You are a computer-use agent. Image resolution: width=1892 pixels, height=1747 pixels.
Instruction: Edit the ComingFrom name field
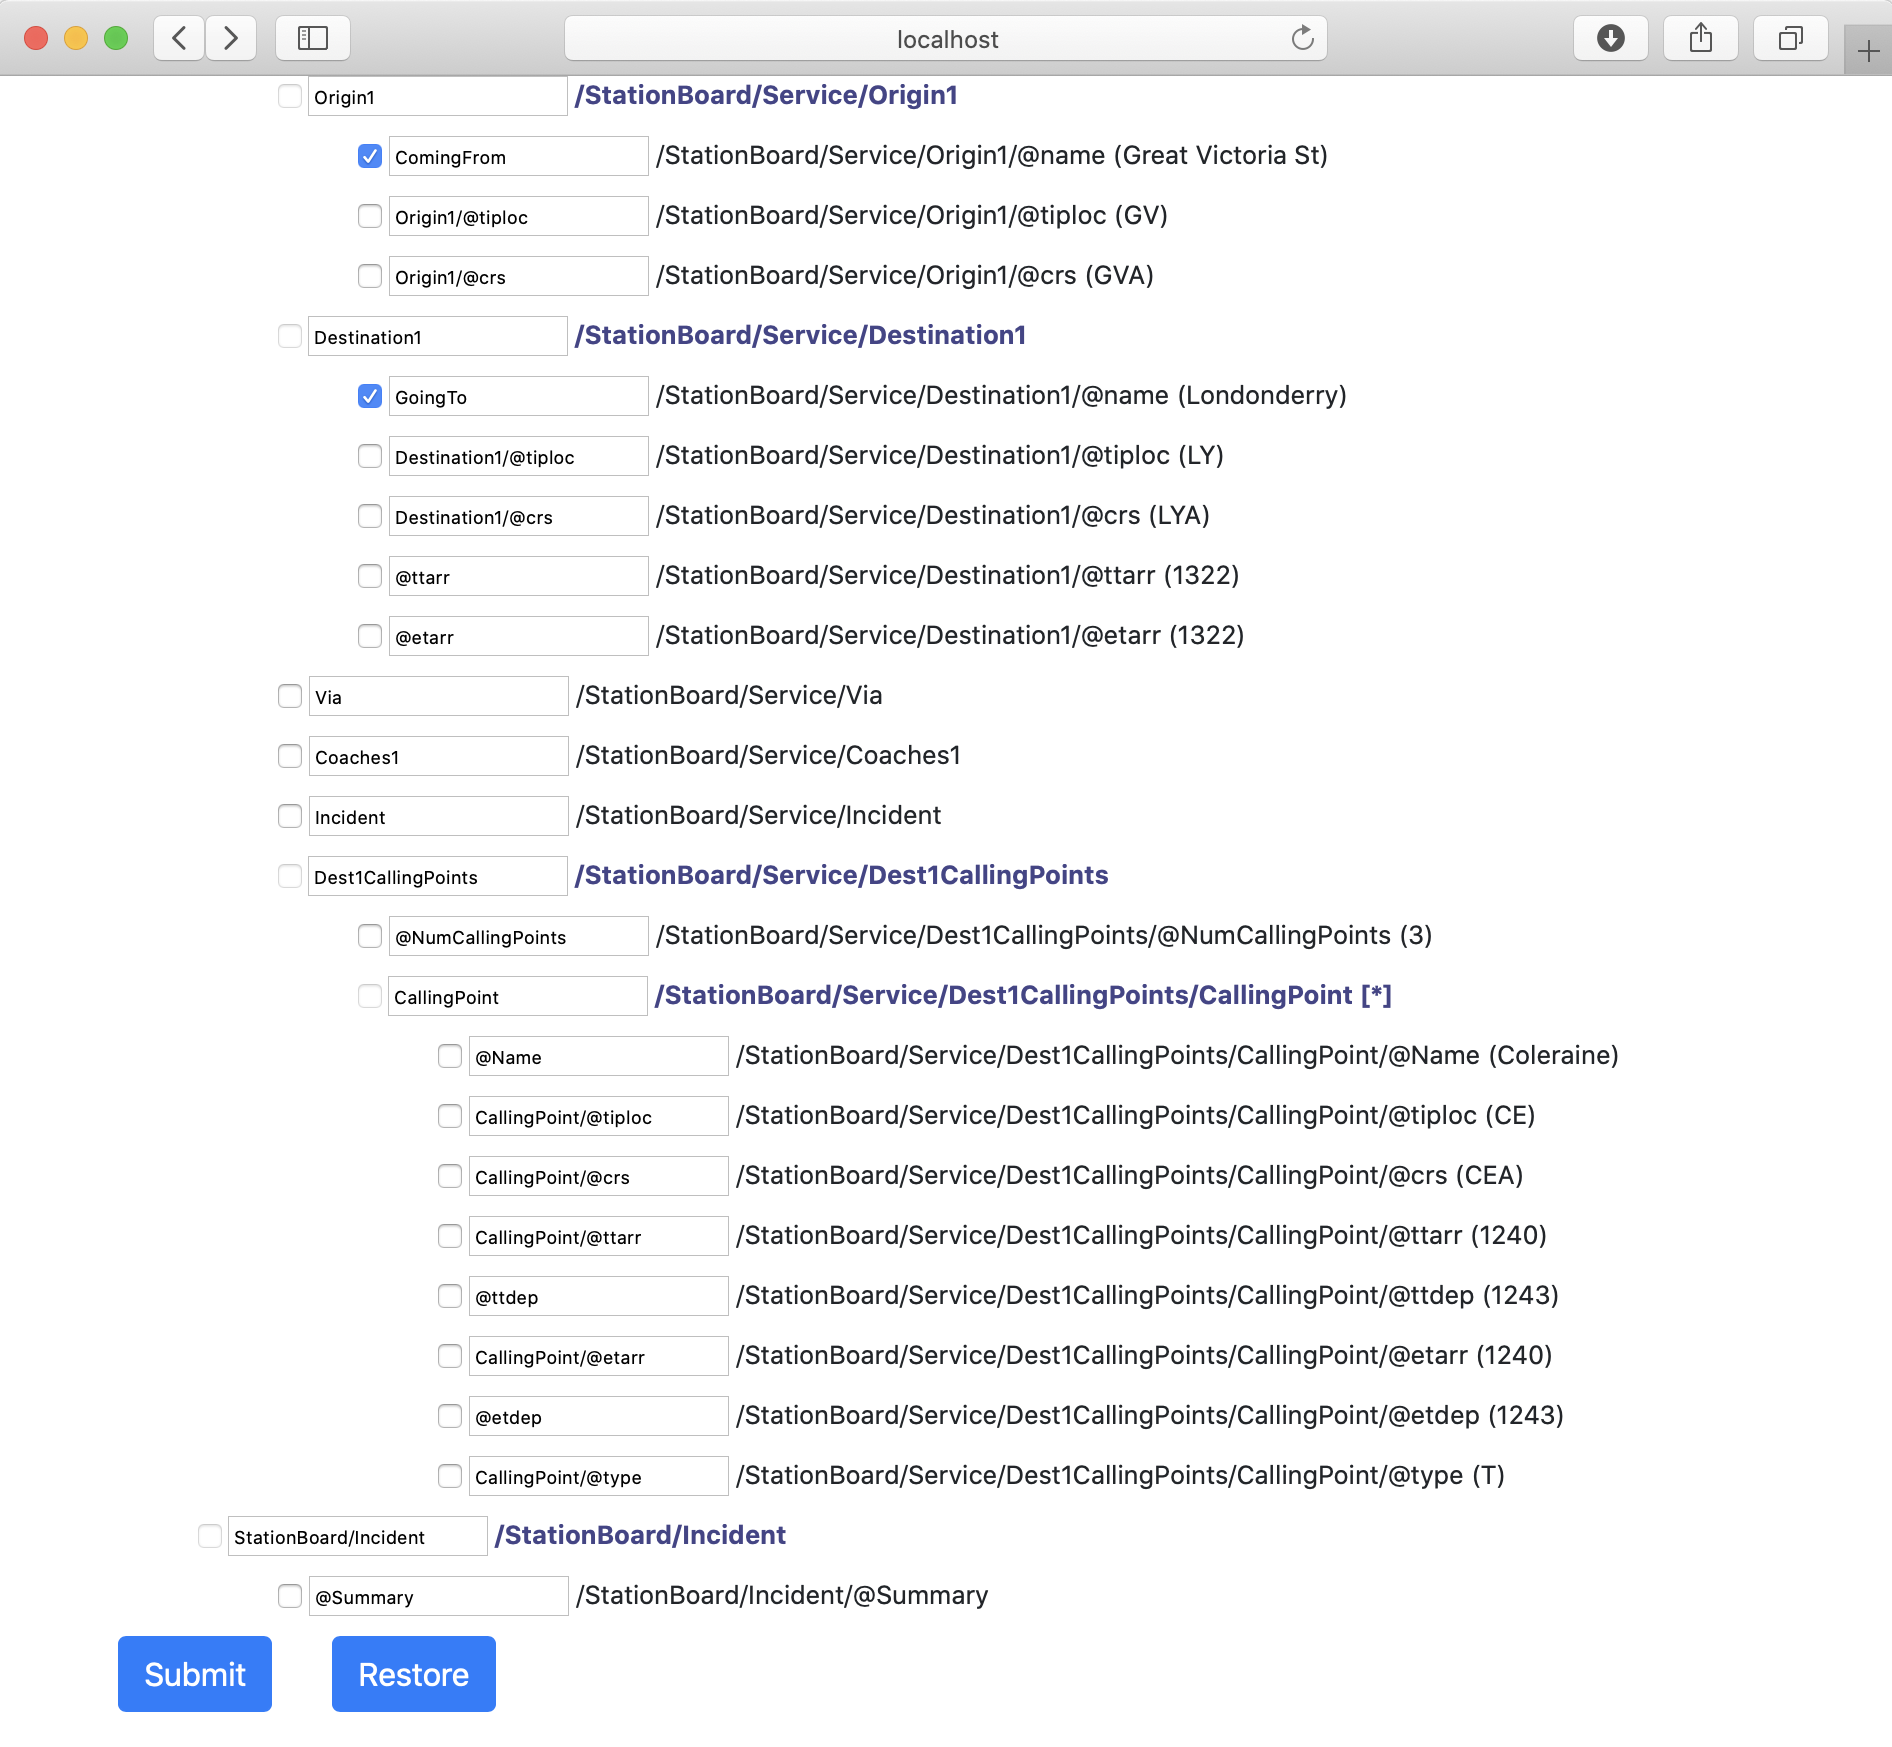coord(518,156)
